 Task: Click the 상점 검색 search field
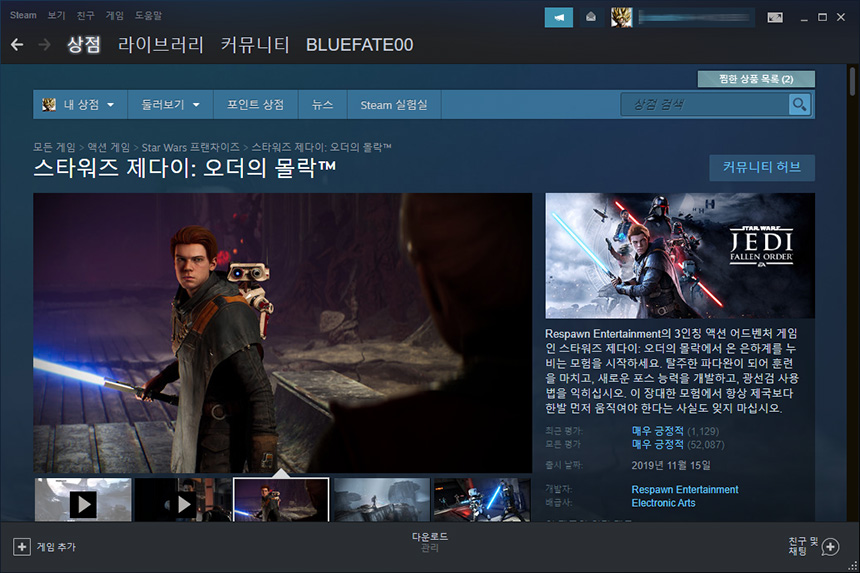tap(705, 104)
